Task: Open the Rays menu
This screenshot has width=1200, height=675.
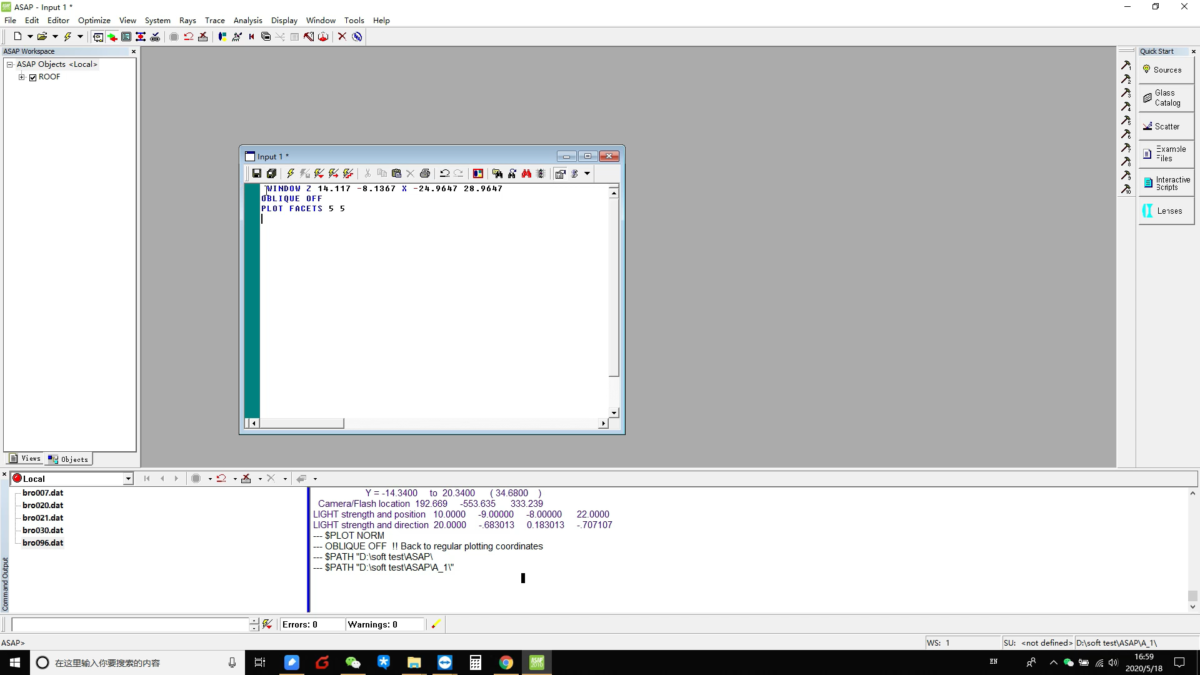Action: (x=188, y=20)
